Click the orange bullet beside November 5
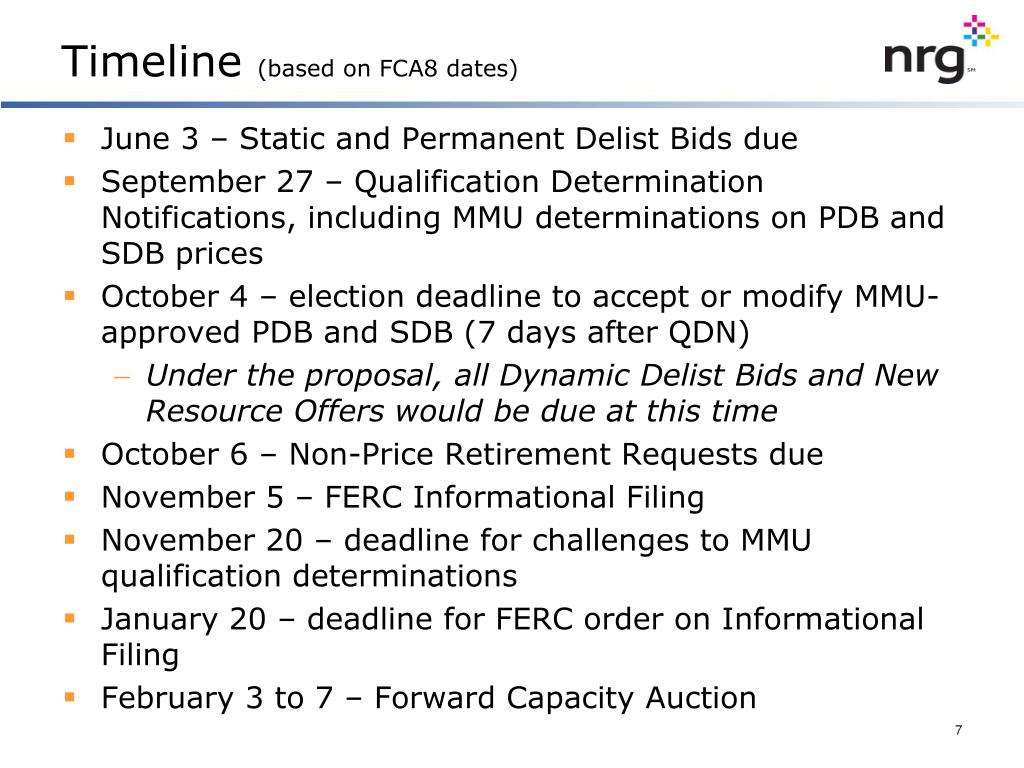Screen dimensions: 1024x768 coord(70,496)
